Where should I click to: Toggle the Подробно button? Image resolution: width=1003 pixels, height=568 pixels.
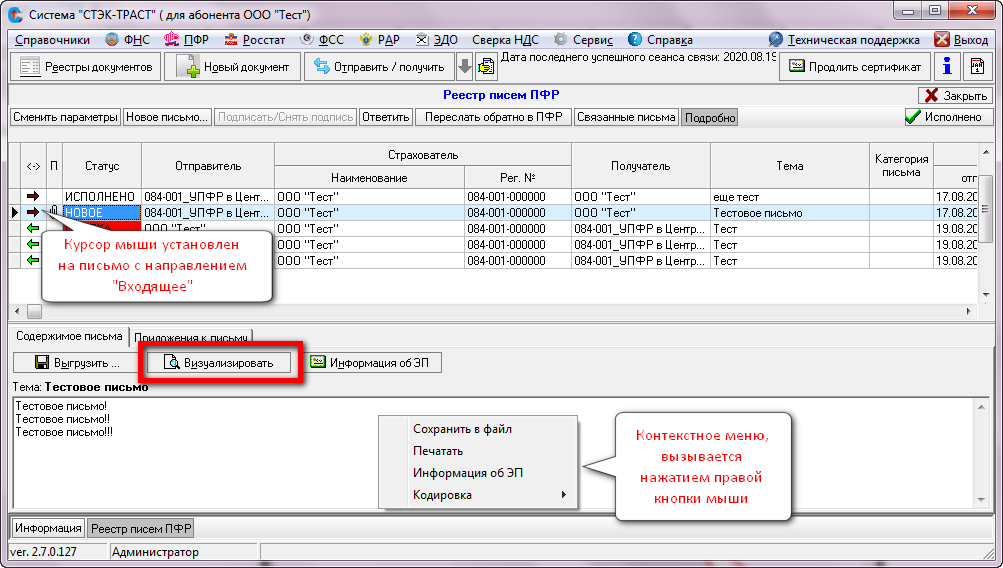(x=709, y=118)
